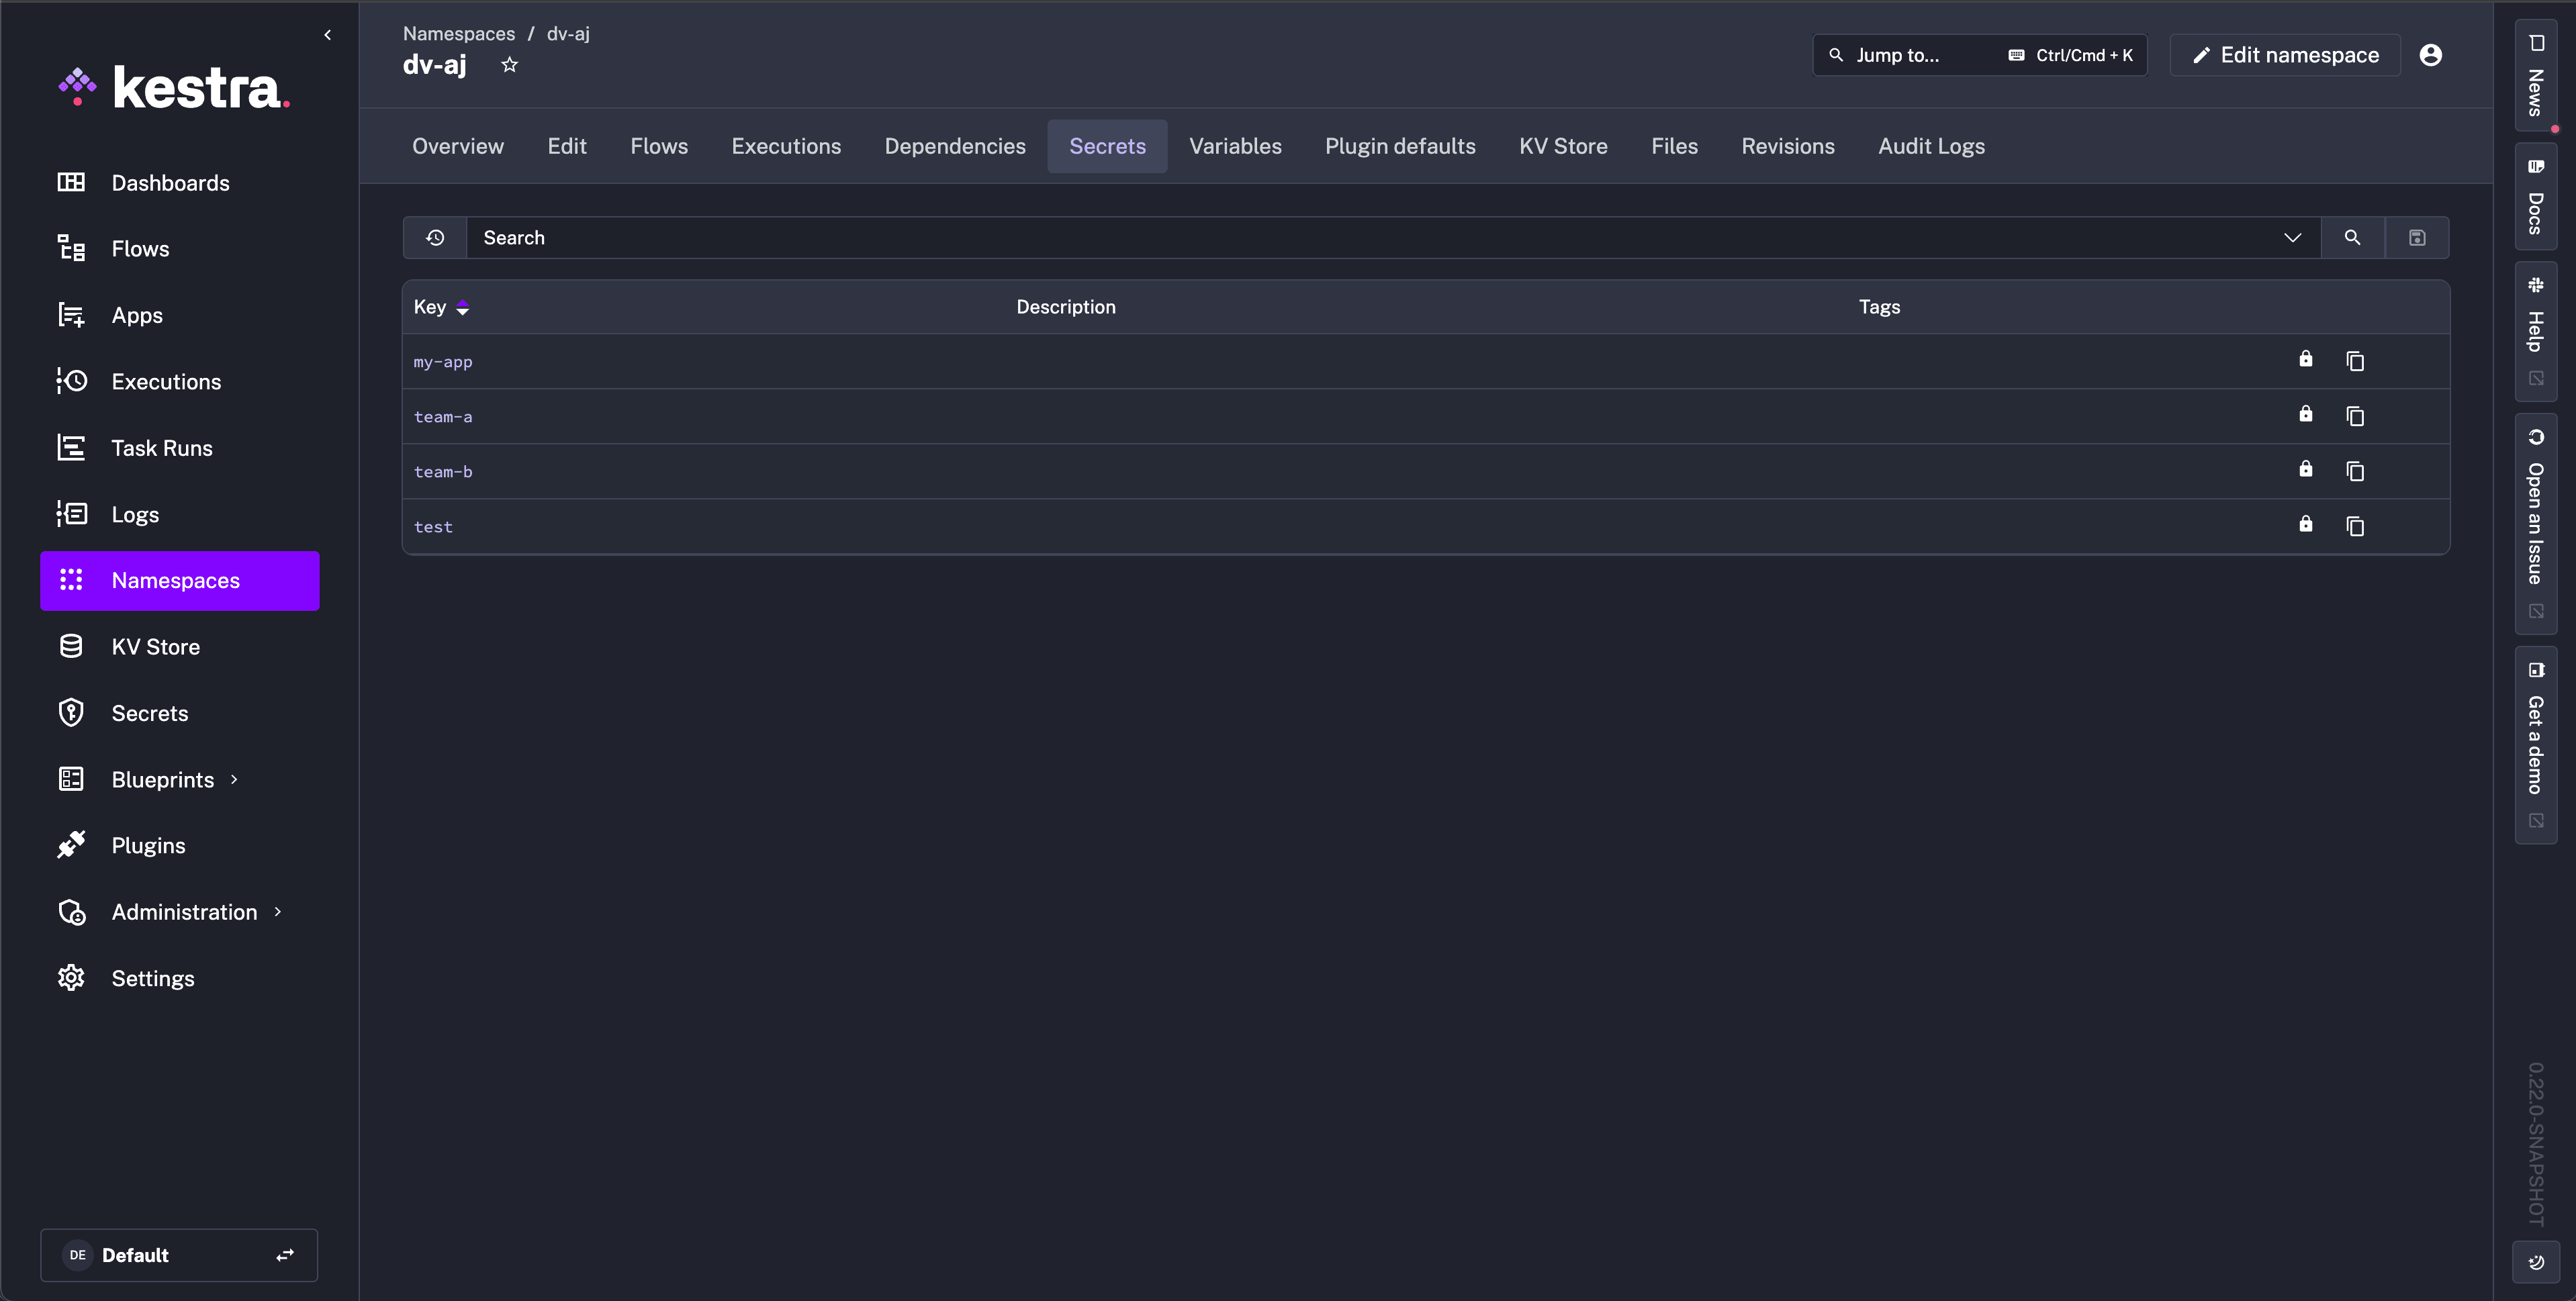Switch to the Variables tab
This screenshot has width=2576, height=1301.
point(1235,146)
